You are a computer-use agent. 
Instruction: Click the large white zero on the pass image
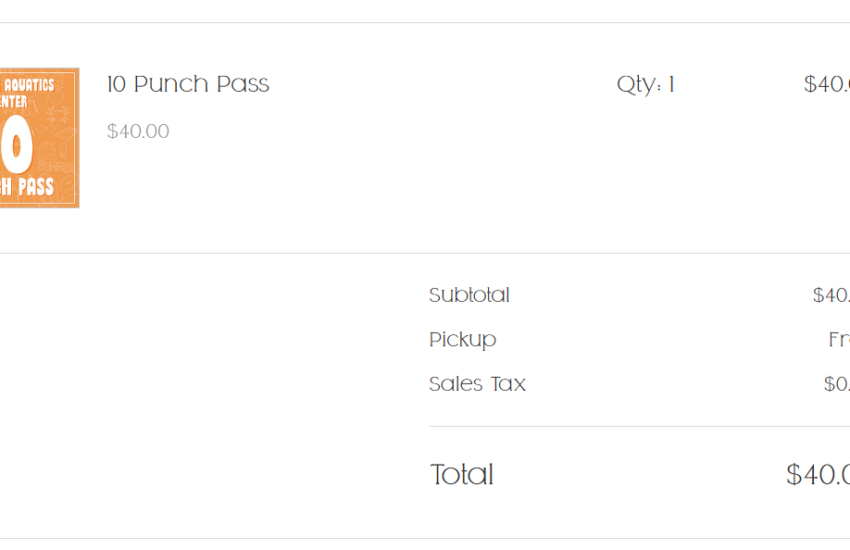pos(16,145)
